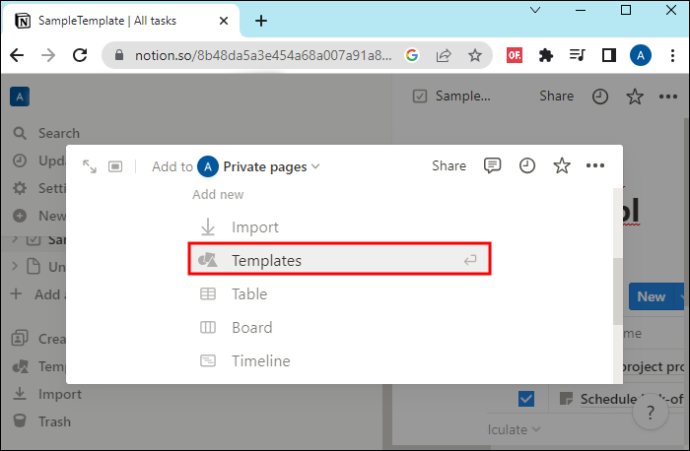Open the red OF extension icon
The width and height of the screenshot is (690, 451).
pos(514,55)
